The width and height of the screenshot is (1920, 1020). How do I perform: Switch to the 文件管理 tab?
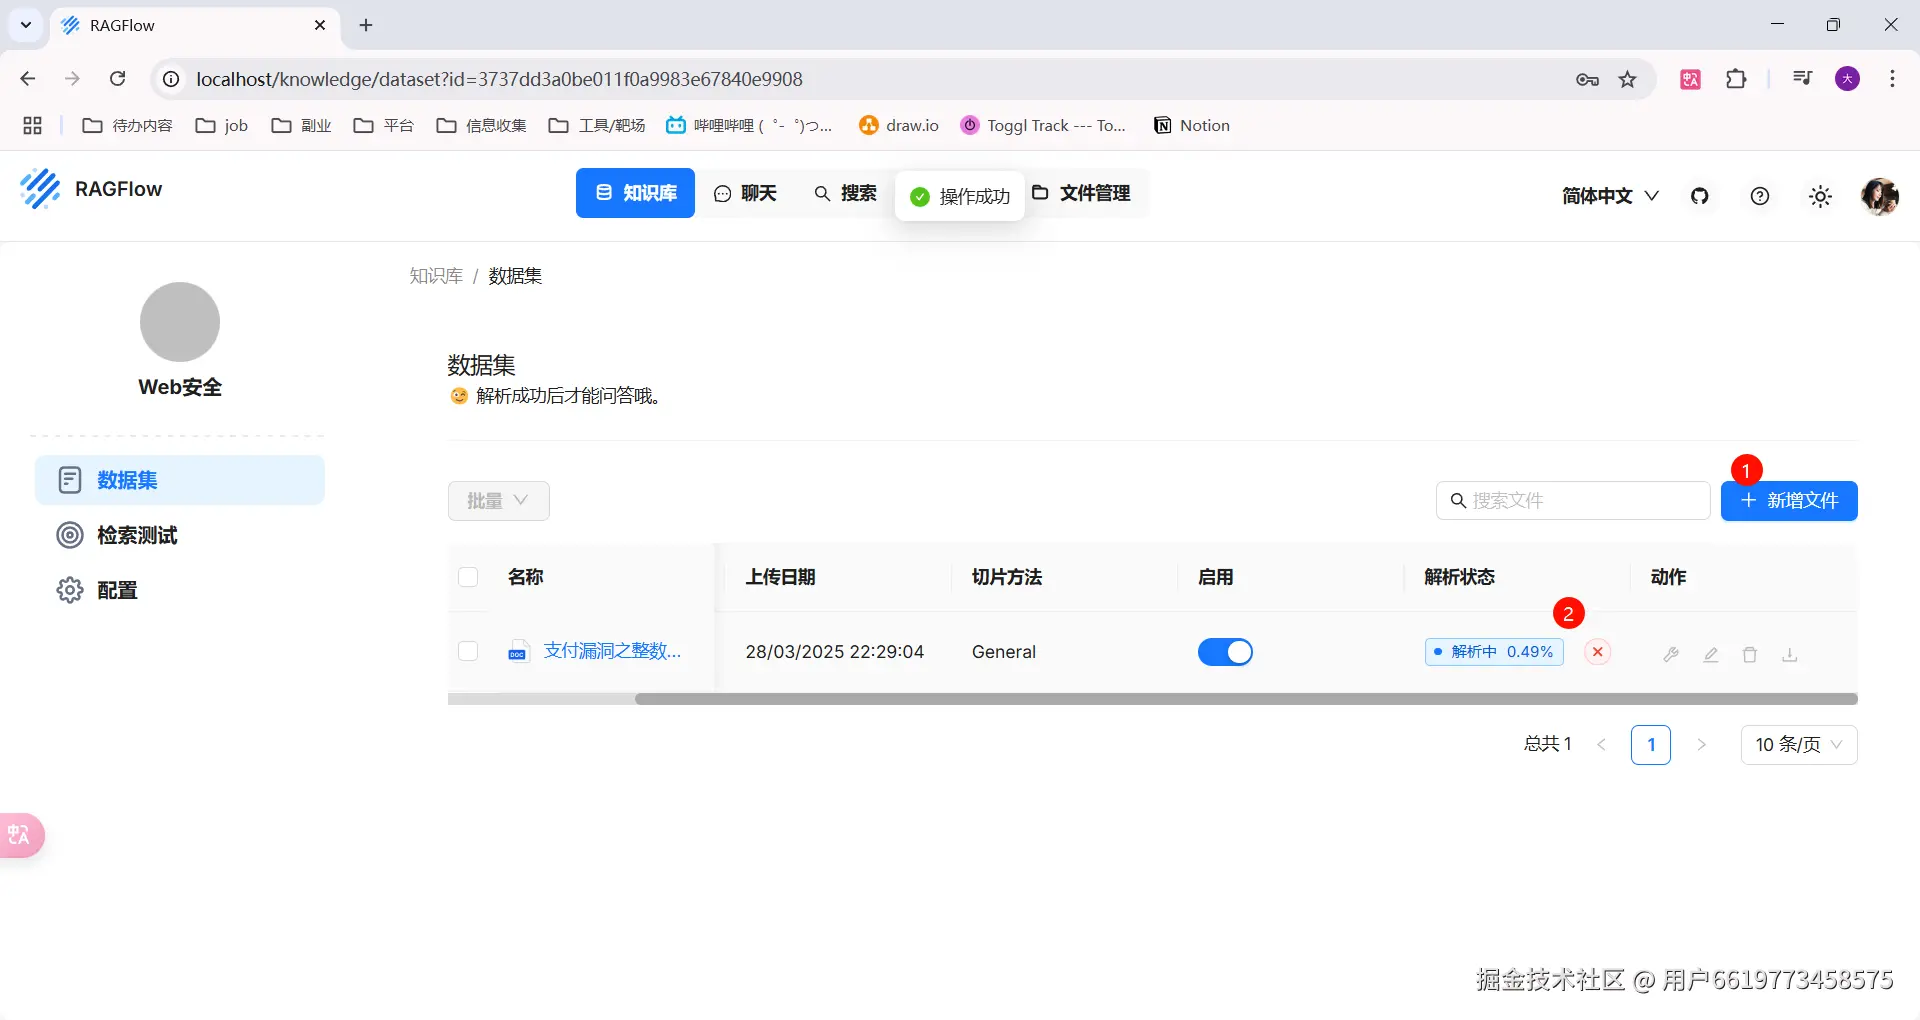click(x=1082, y=193)
